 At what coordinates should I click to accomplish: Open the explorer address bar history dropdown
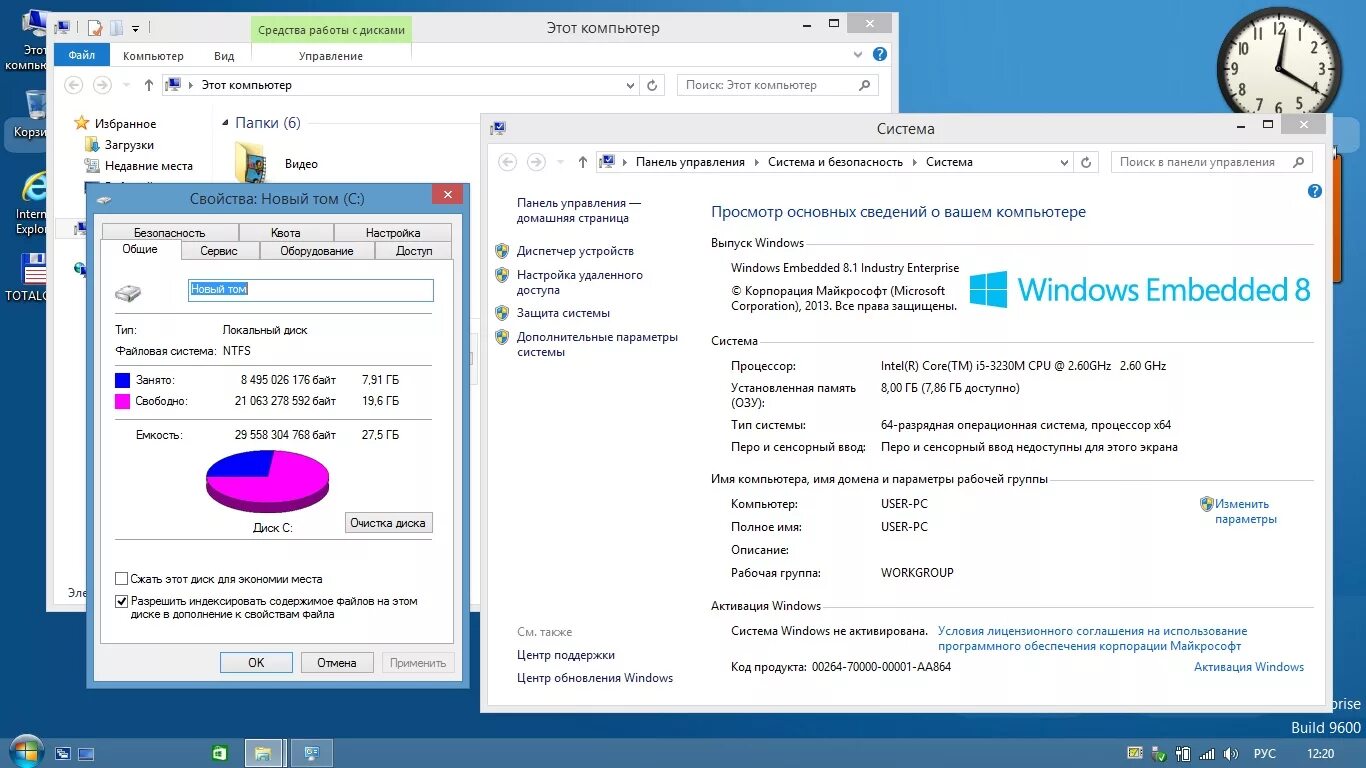[x=630, y=85]
